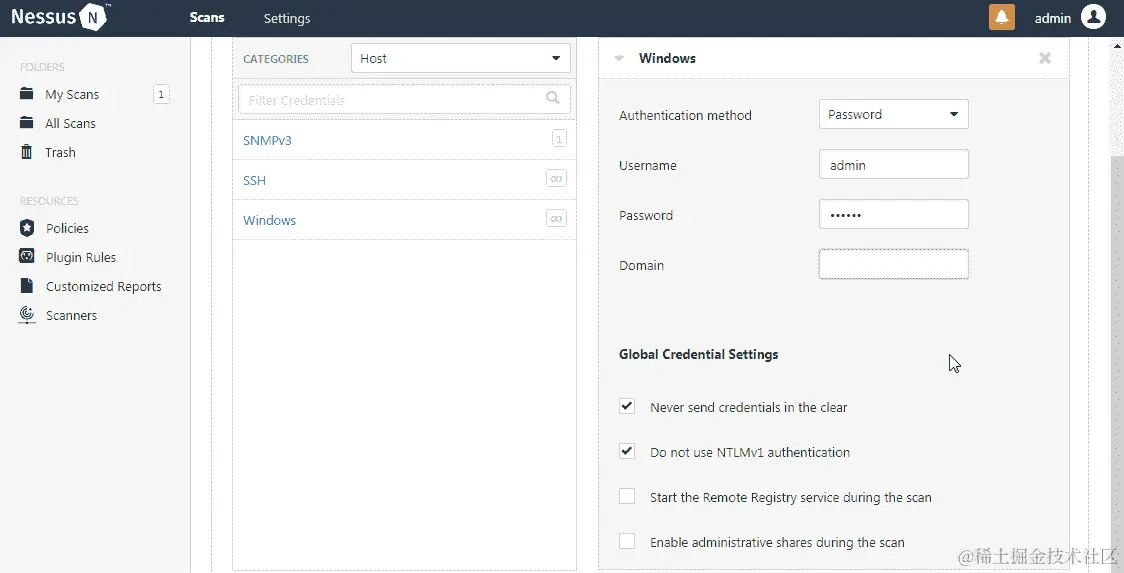Select the SSH credential type
This screenshot has height=573, width=1124.
(x=255, y=180)
